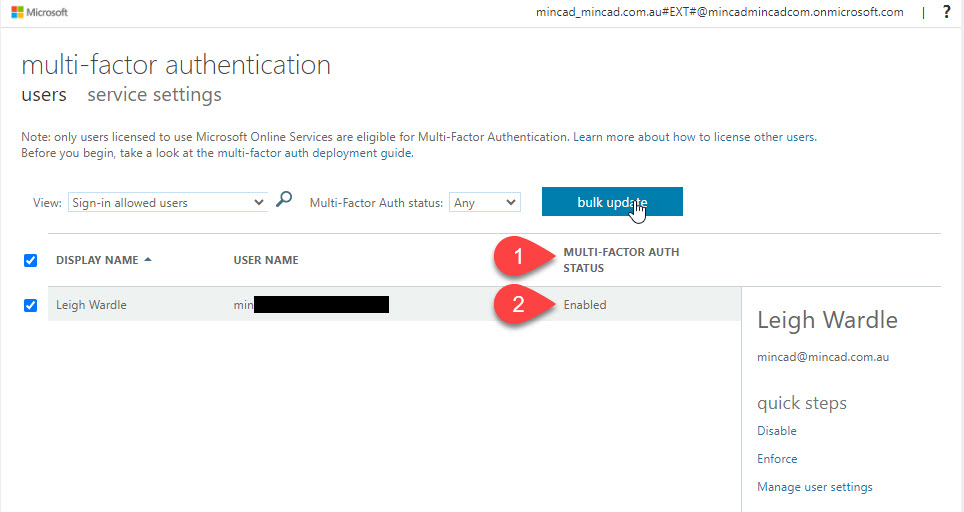Image resolution: width=964 pixels, height=512 pixels.
Task: Toggle the select-all users checkbox
Action: pyautogui.click(x=30, y=261)
